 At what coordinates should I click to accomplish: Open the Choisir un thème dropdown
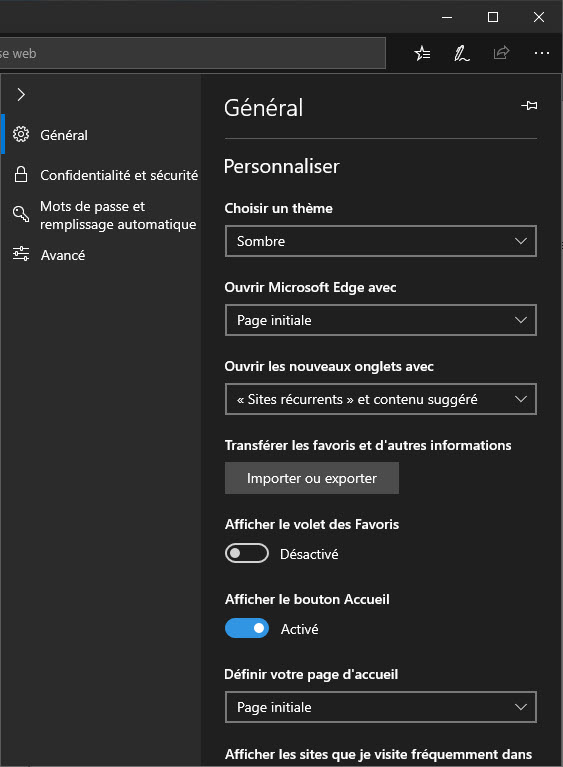381,241
